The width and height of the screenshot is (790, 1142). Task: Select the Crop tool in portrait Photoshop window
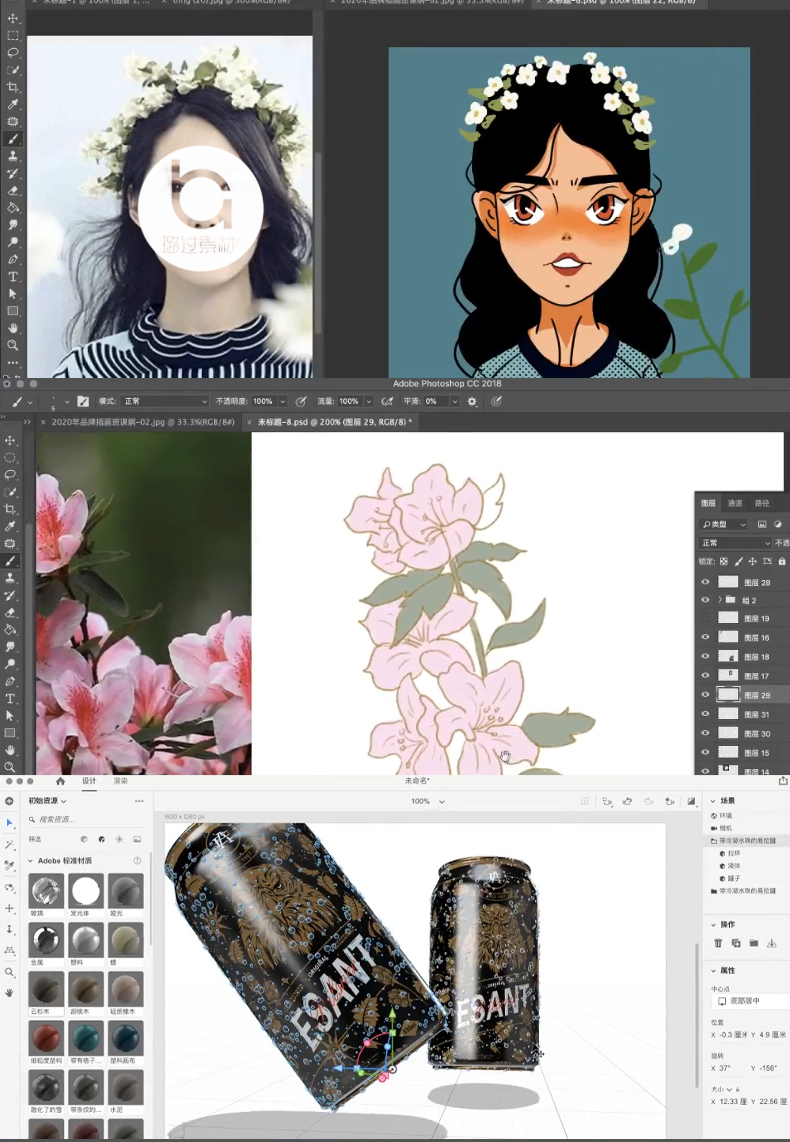pos(12,87)
